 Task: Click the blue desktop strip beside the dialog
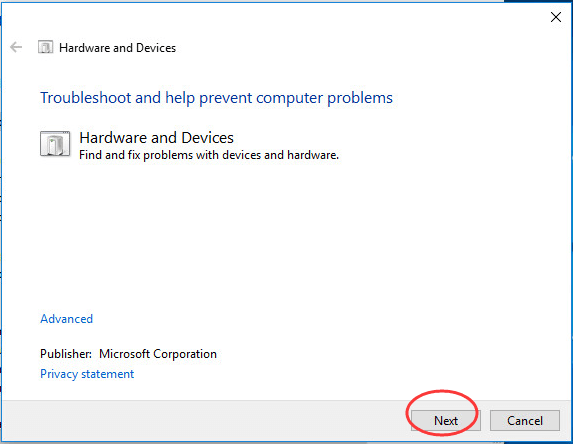(x=537, y=1)
